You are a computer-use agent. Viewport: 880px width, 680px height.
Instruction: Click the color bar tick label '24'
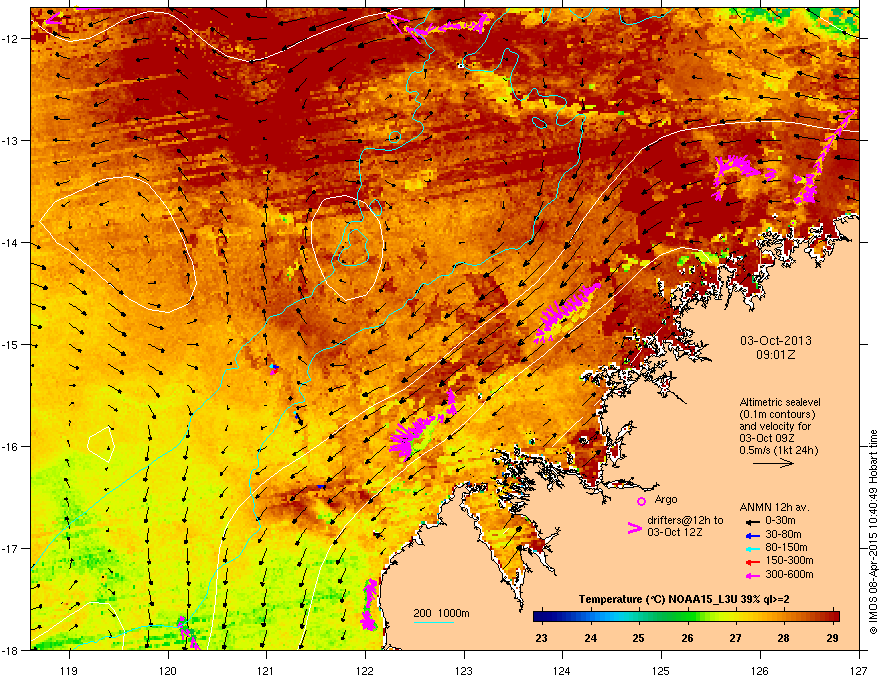[x=590, y=638]
